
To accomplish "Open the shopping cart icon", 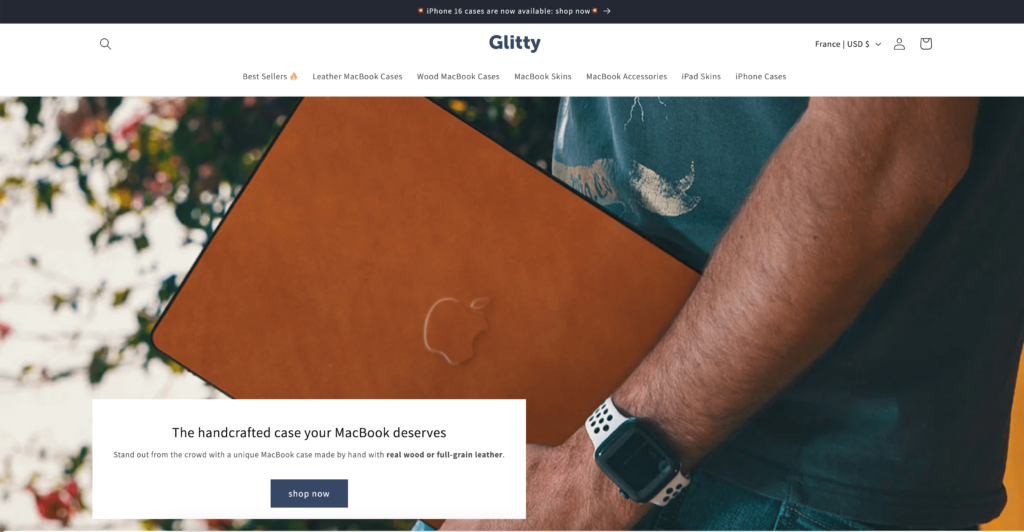I will pyautogui.click(x=925, y=44).
